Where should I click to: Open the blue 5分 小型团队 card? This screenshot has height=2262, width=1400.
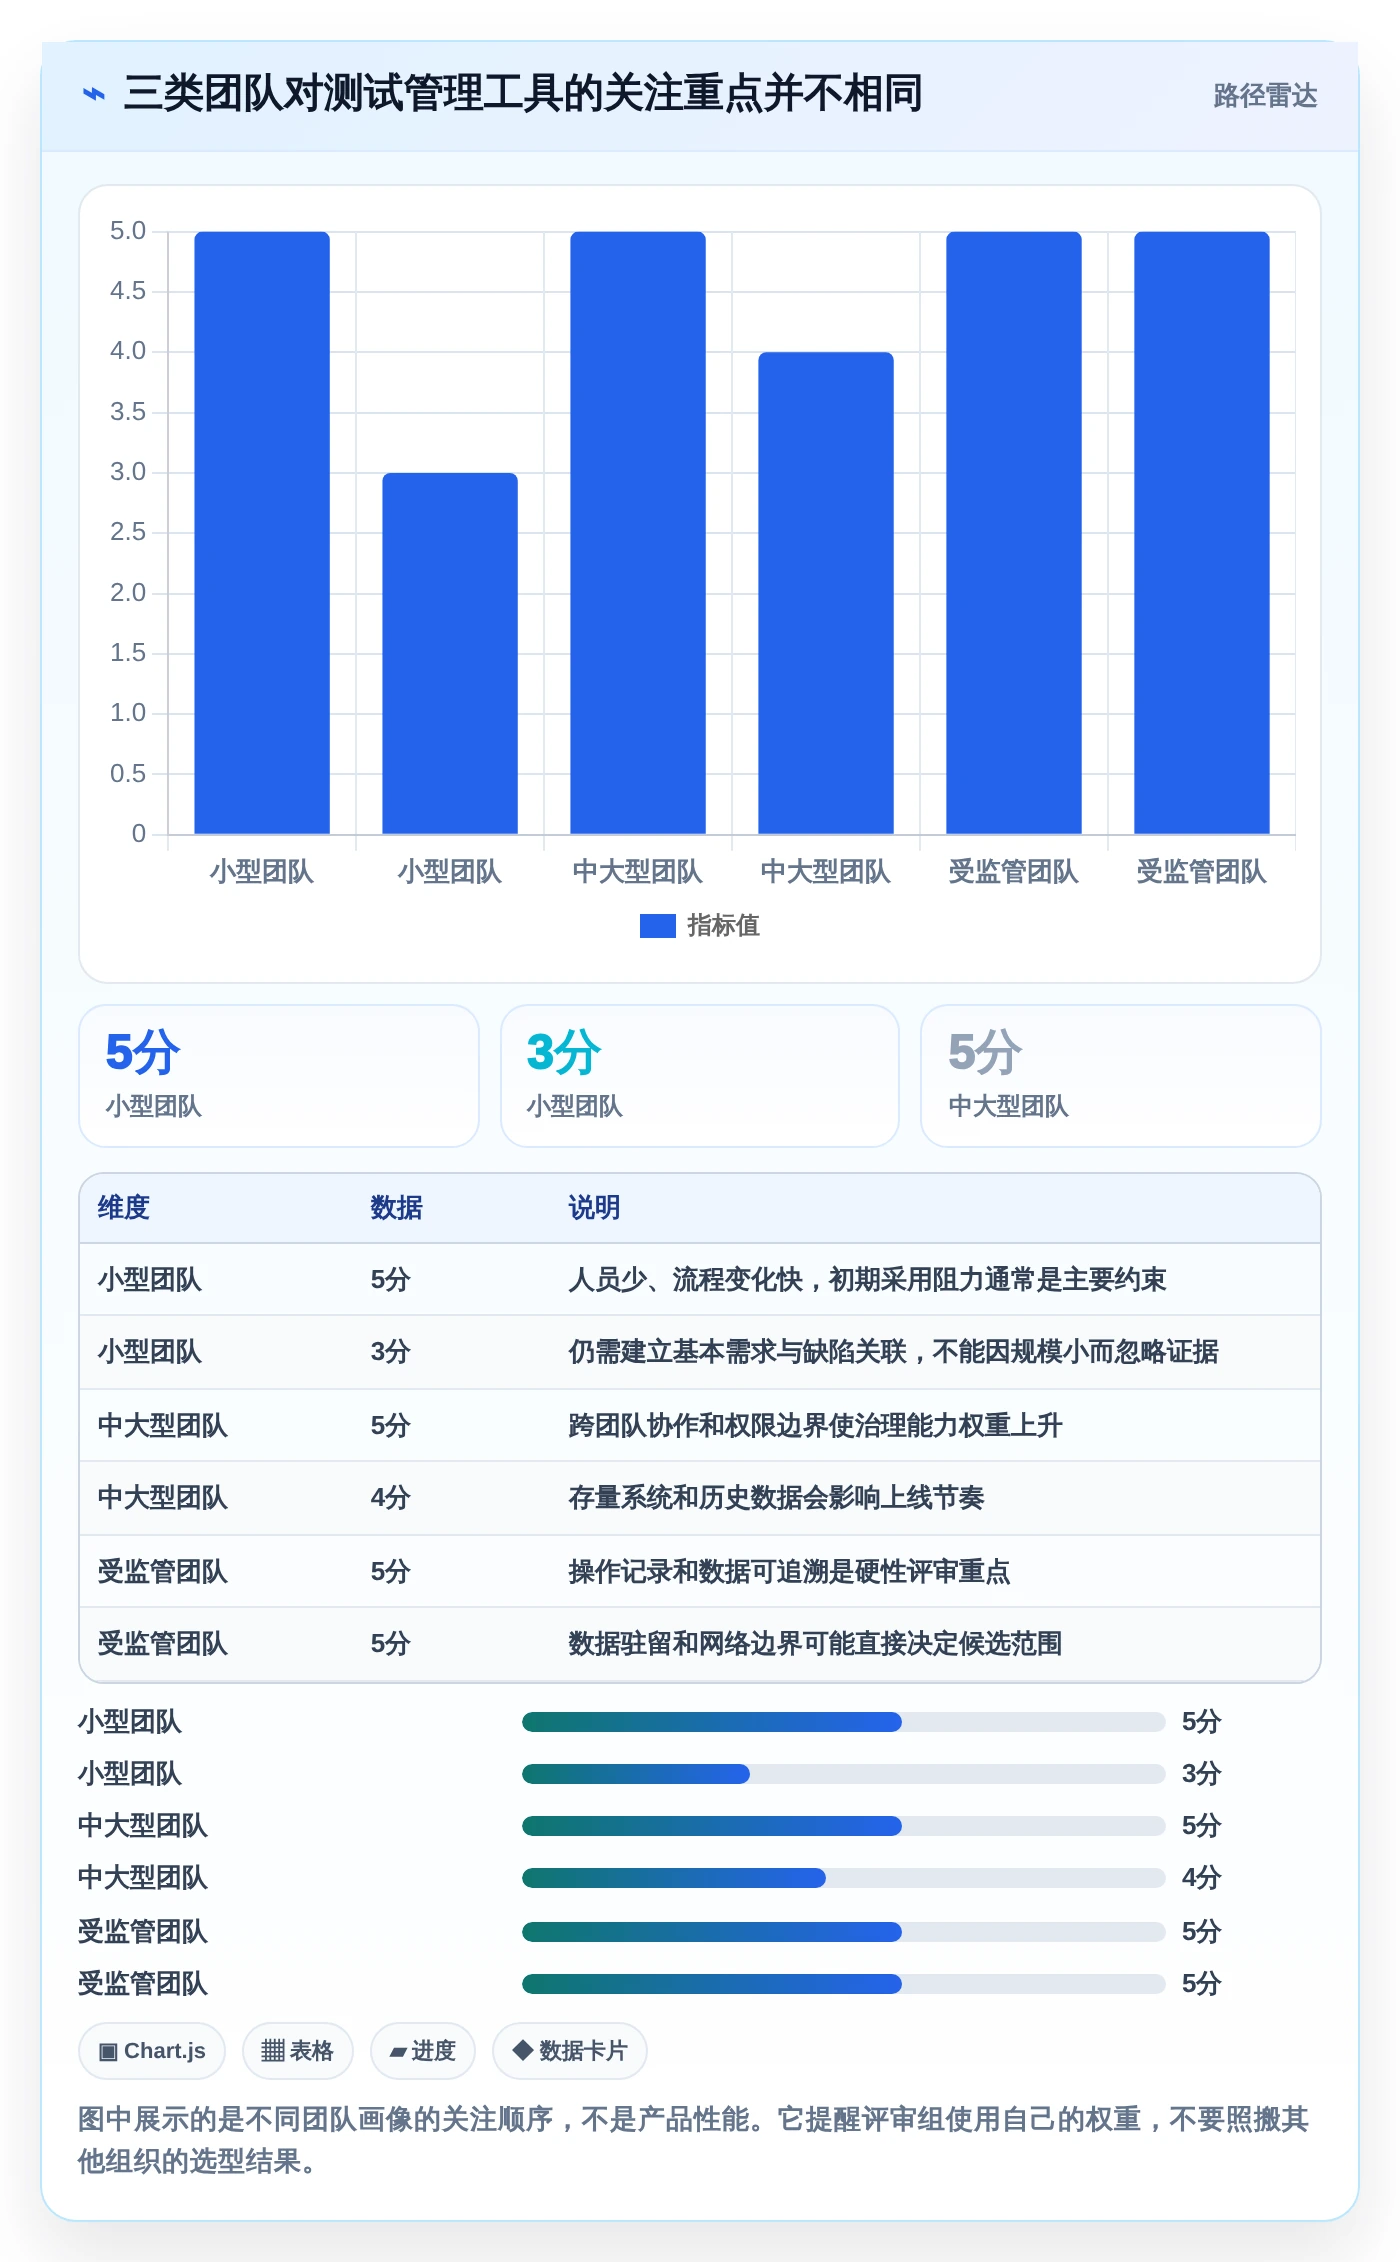point(279,1076)
